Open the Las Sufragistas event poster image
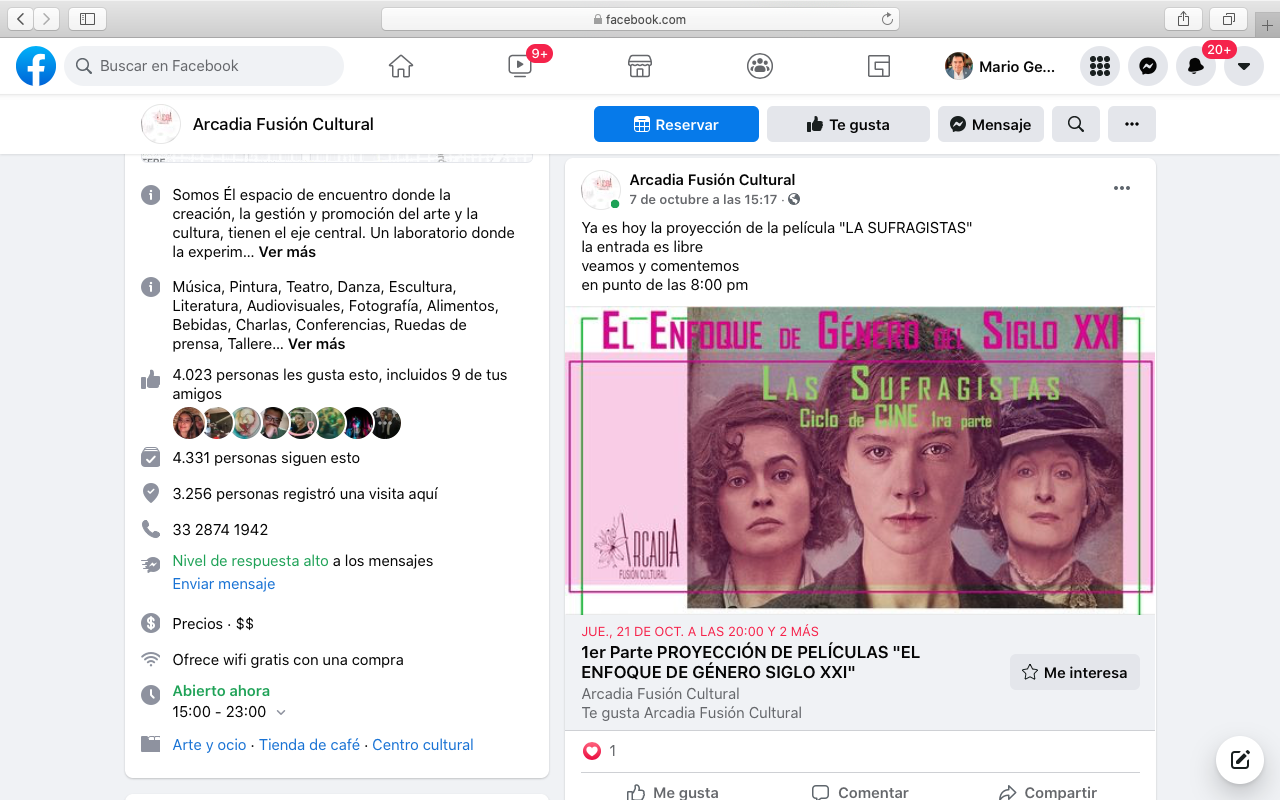Viewport: 1280px width, 800px height. click(860, 460)
